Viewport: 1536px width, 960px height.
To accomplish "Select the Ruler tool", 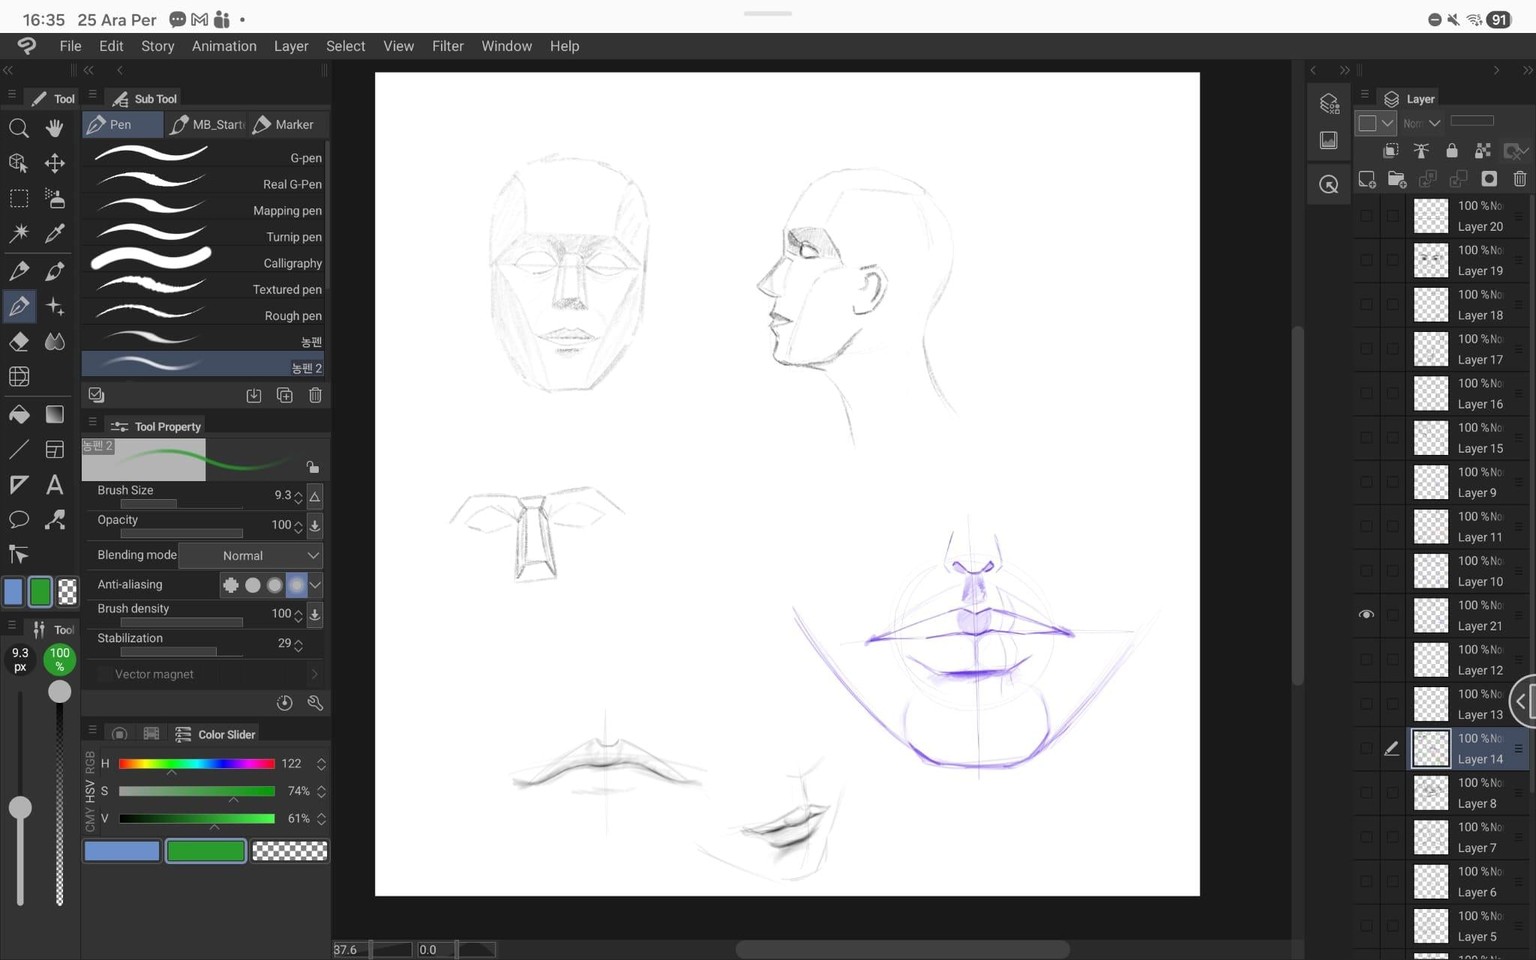I will pyautogui.click(x=18, y=485).
